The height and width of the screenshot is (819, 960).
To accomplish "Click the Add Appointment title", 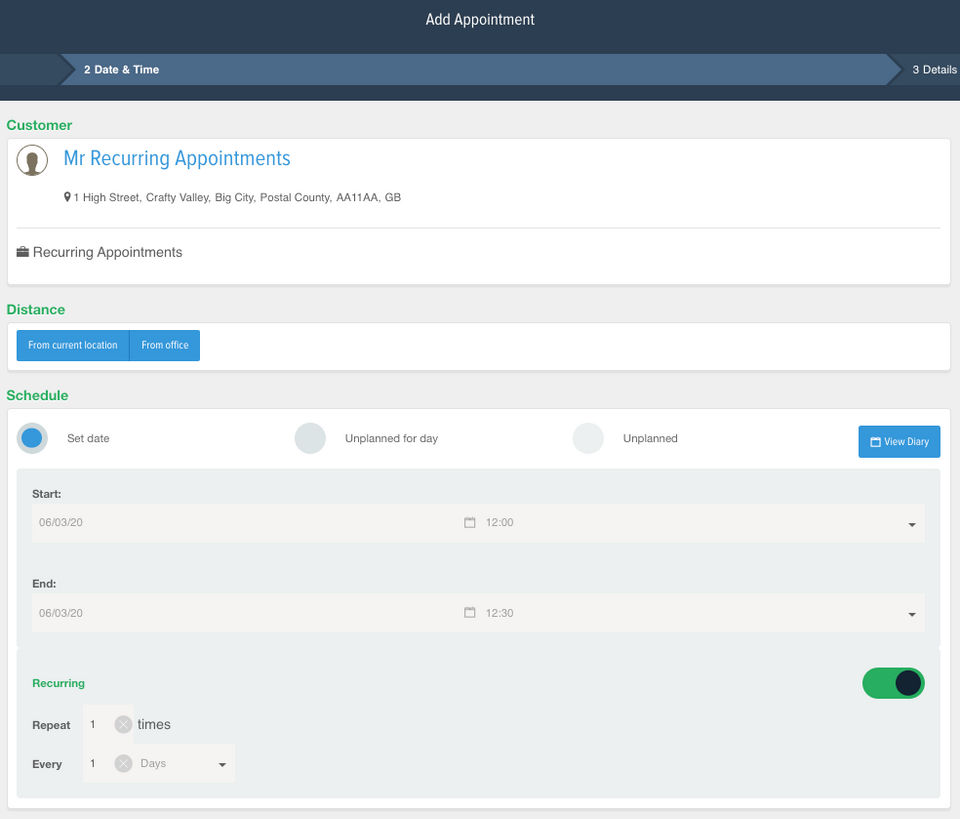I will coord(480,20).
